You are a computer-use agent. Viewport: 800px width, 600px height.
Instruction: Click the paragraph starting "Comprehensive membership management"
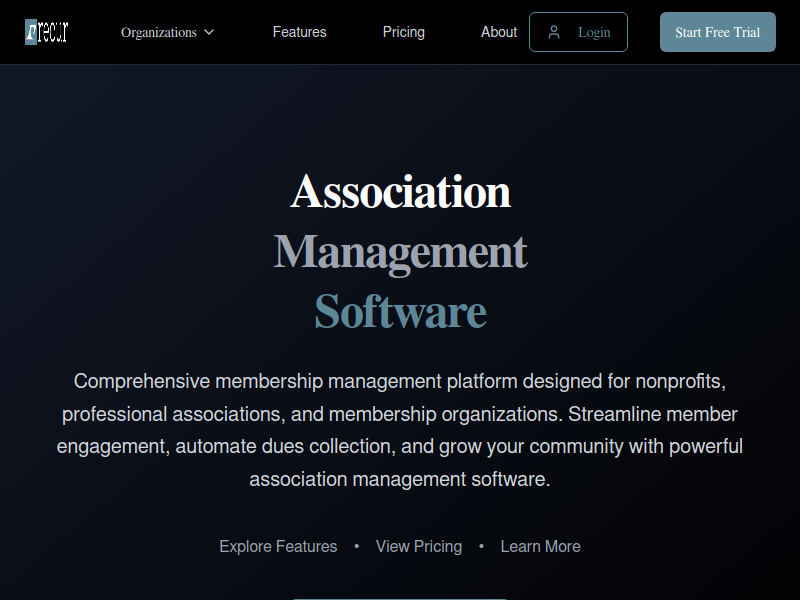400,430
